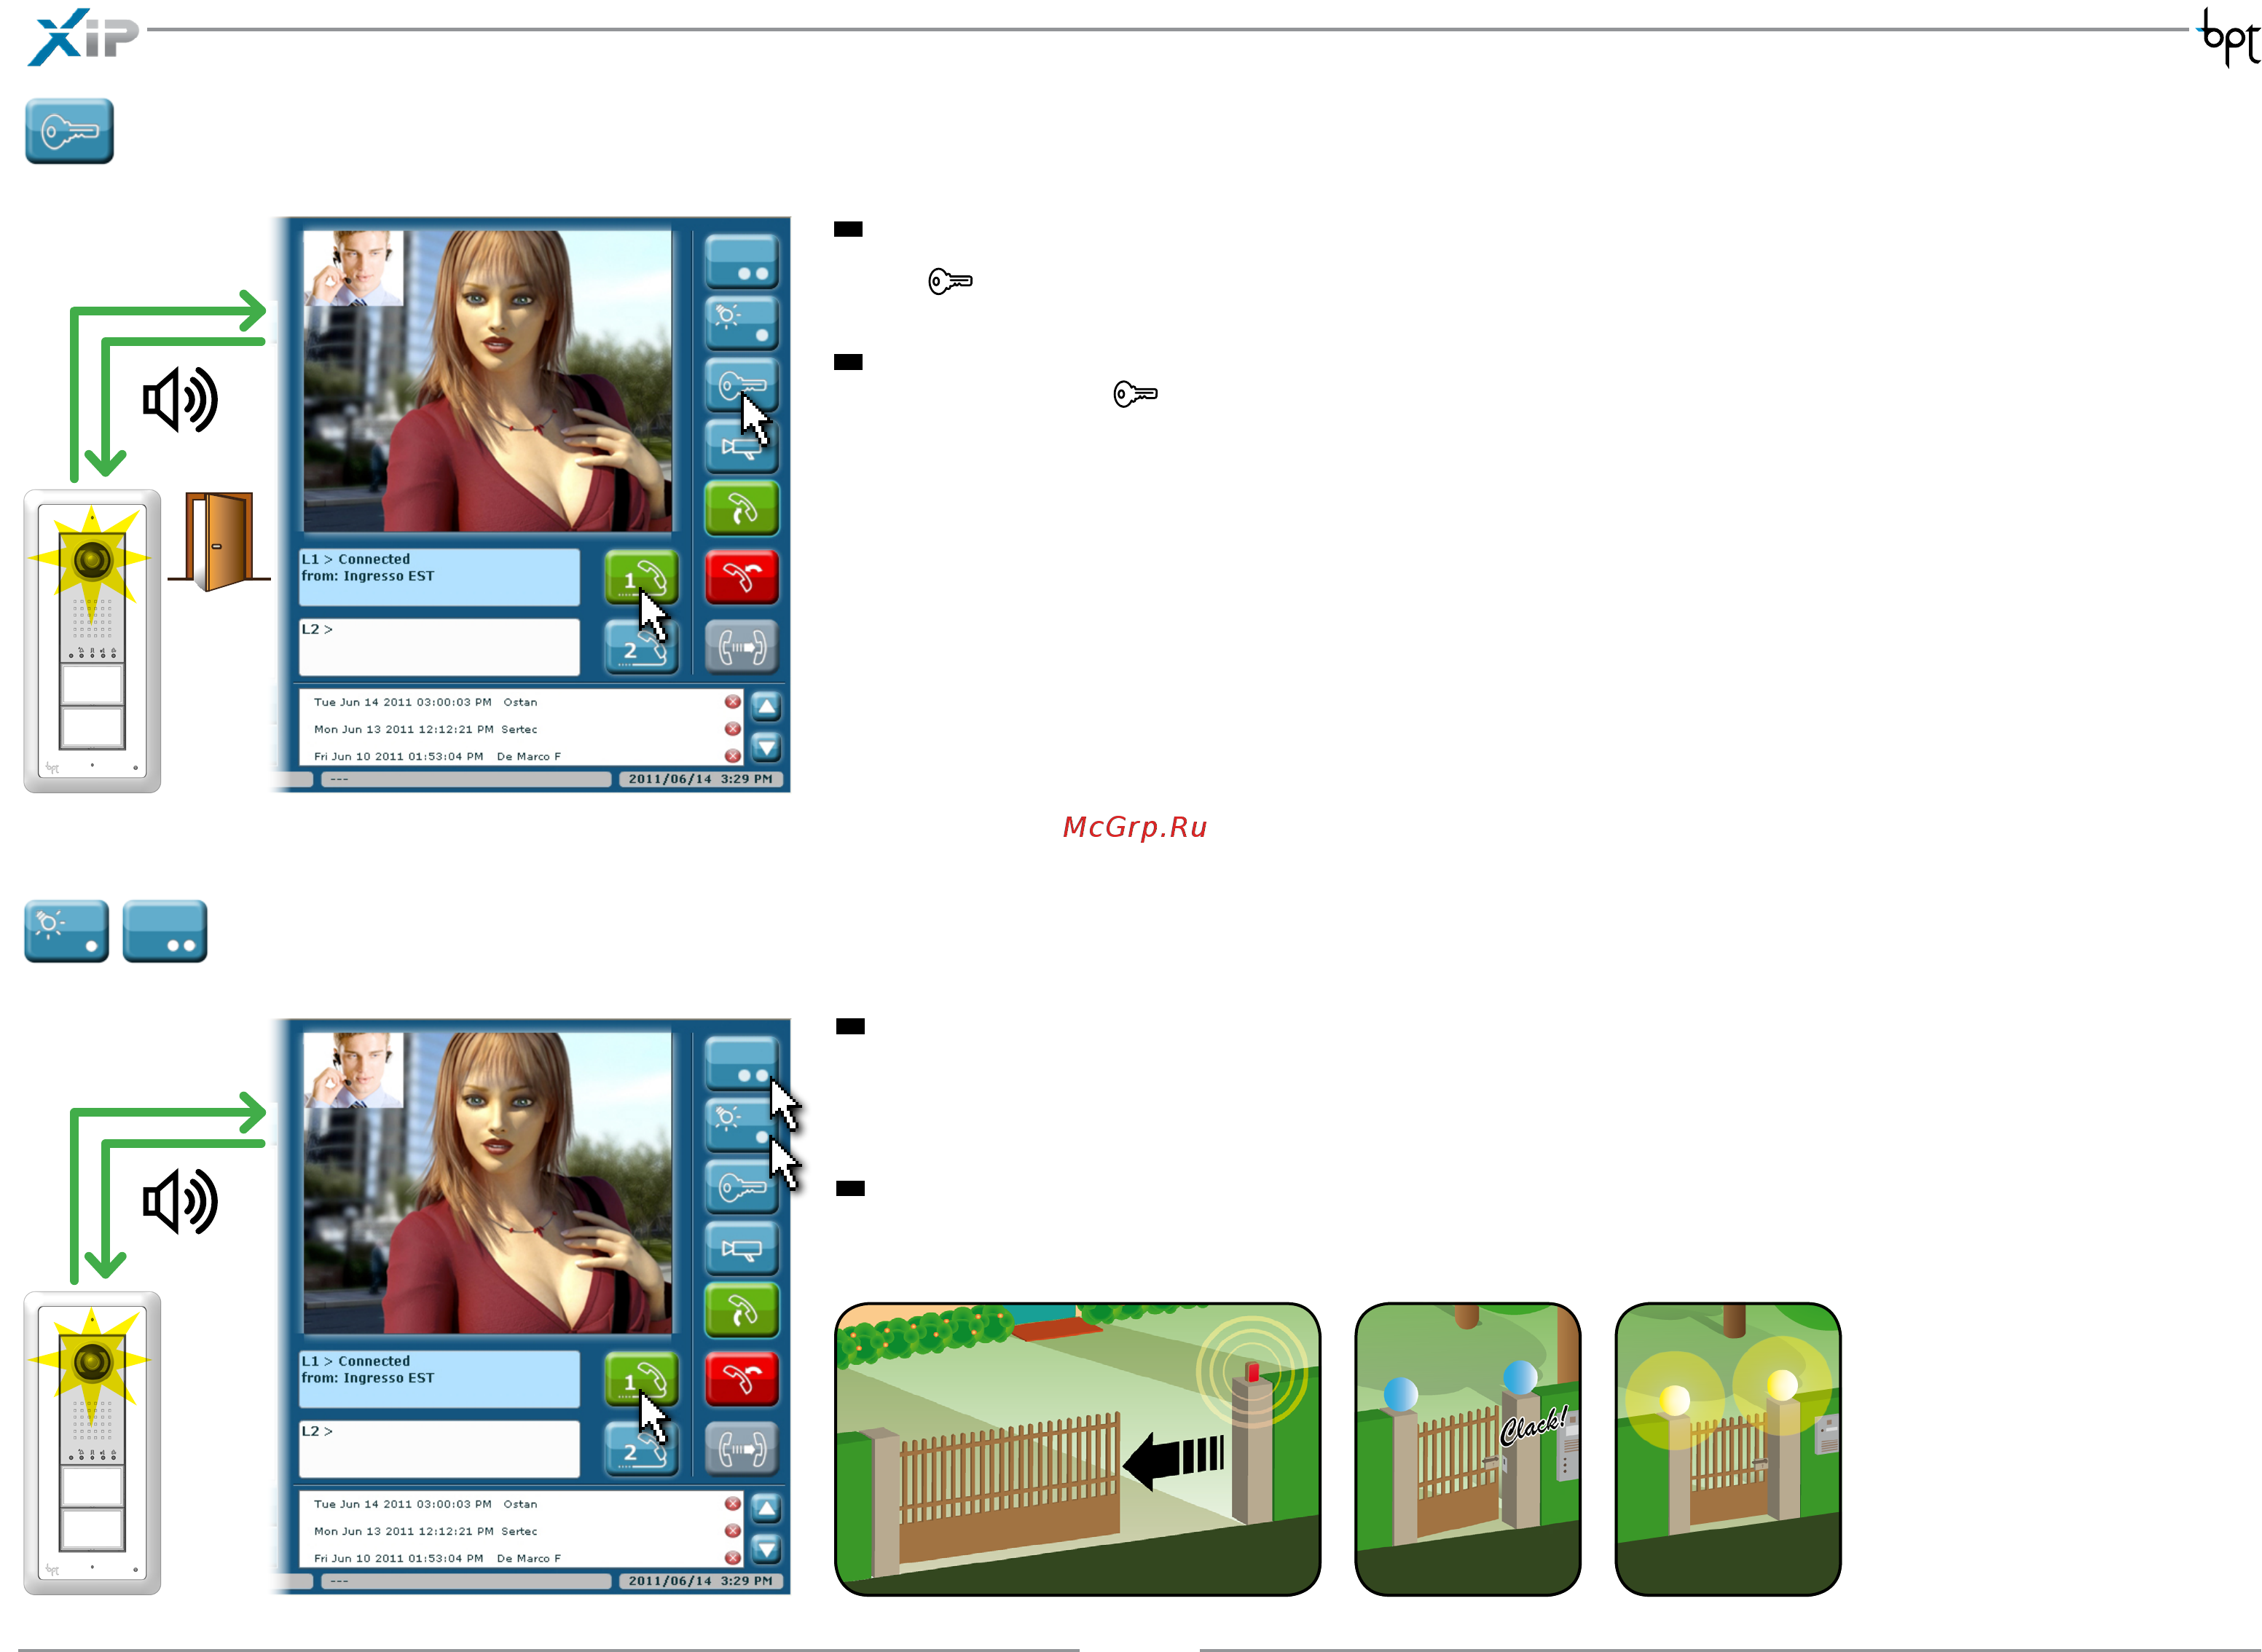Viewport: 2262px width, 1652px height.
Task: Click the green answer handset button in the lower screenshot
Action: tap(741, 1311)
